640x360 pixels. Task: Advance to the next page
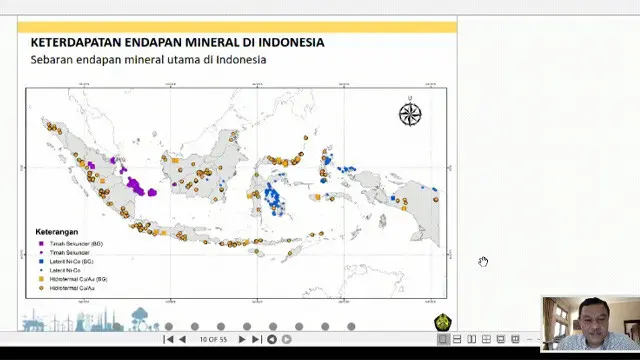(x=242, y=339)
